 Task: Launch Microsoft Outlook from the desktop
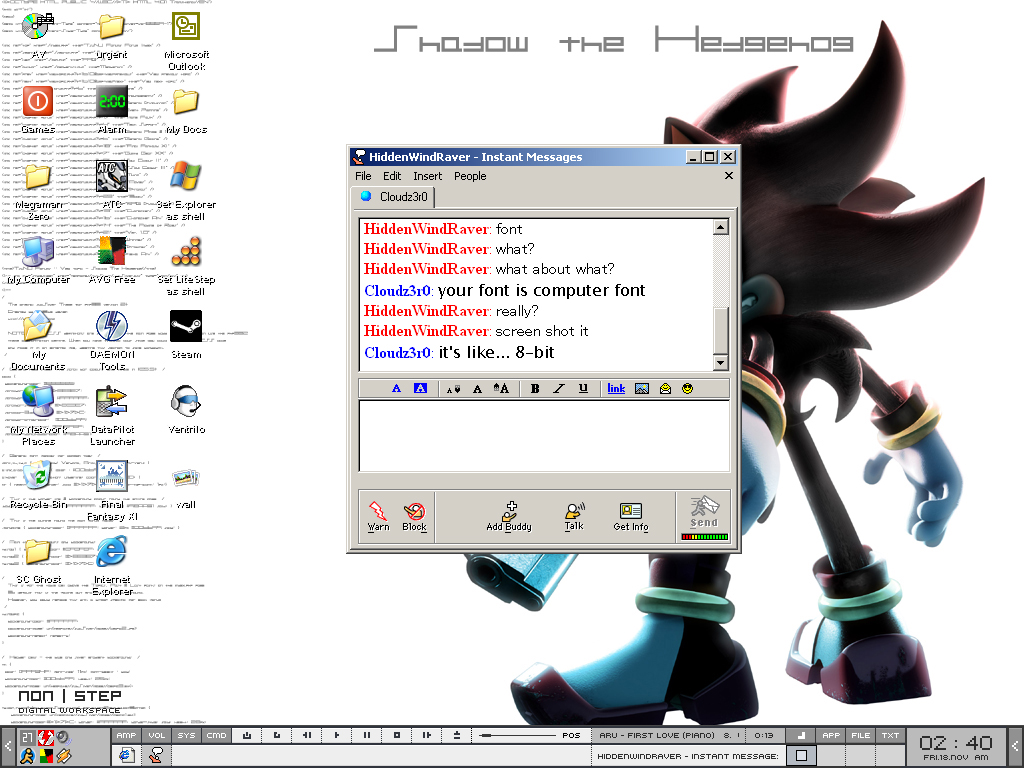tap(186, 42)
